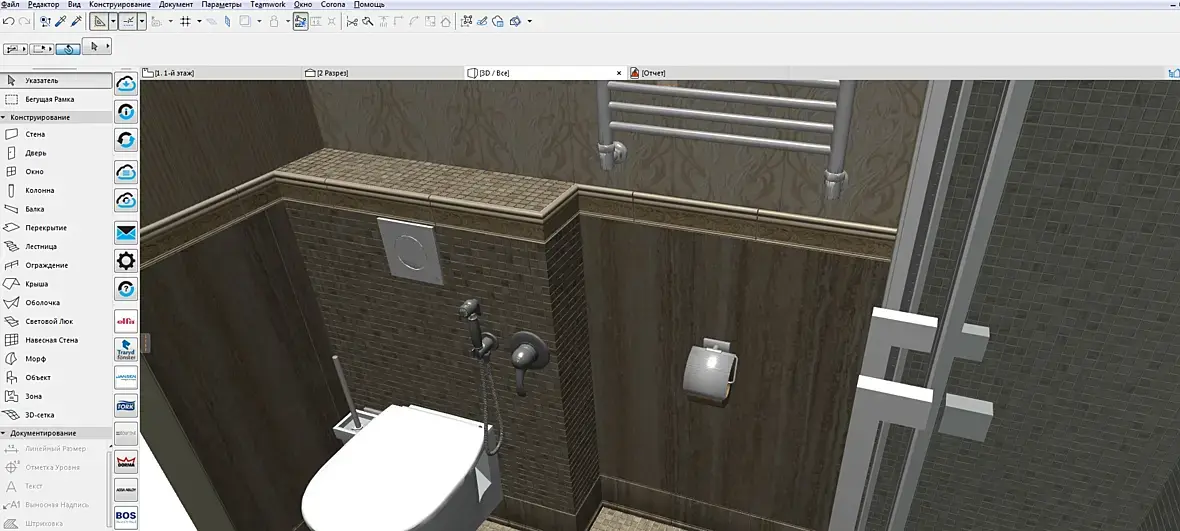The height and width of the screenshot is (531, 1180).
Task: Toggle the highlighted trace reference button
Action: pyautogui.click(x=300, y=22)
